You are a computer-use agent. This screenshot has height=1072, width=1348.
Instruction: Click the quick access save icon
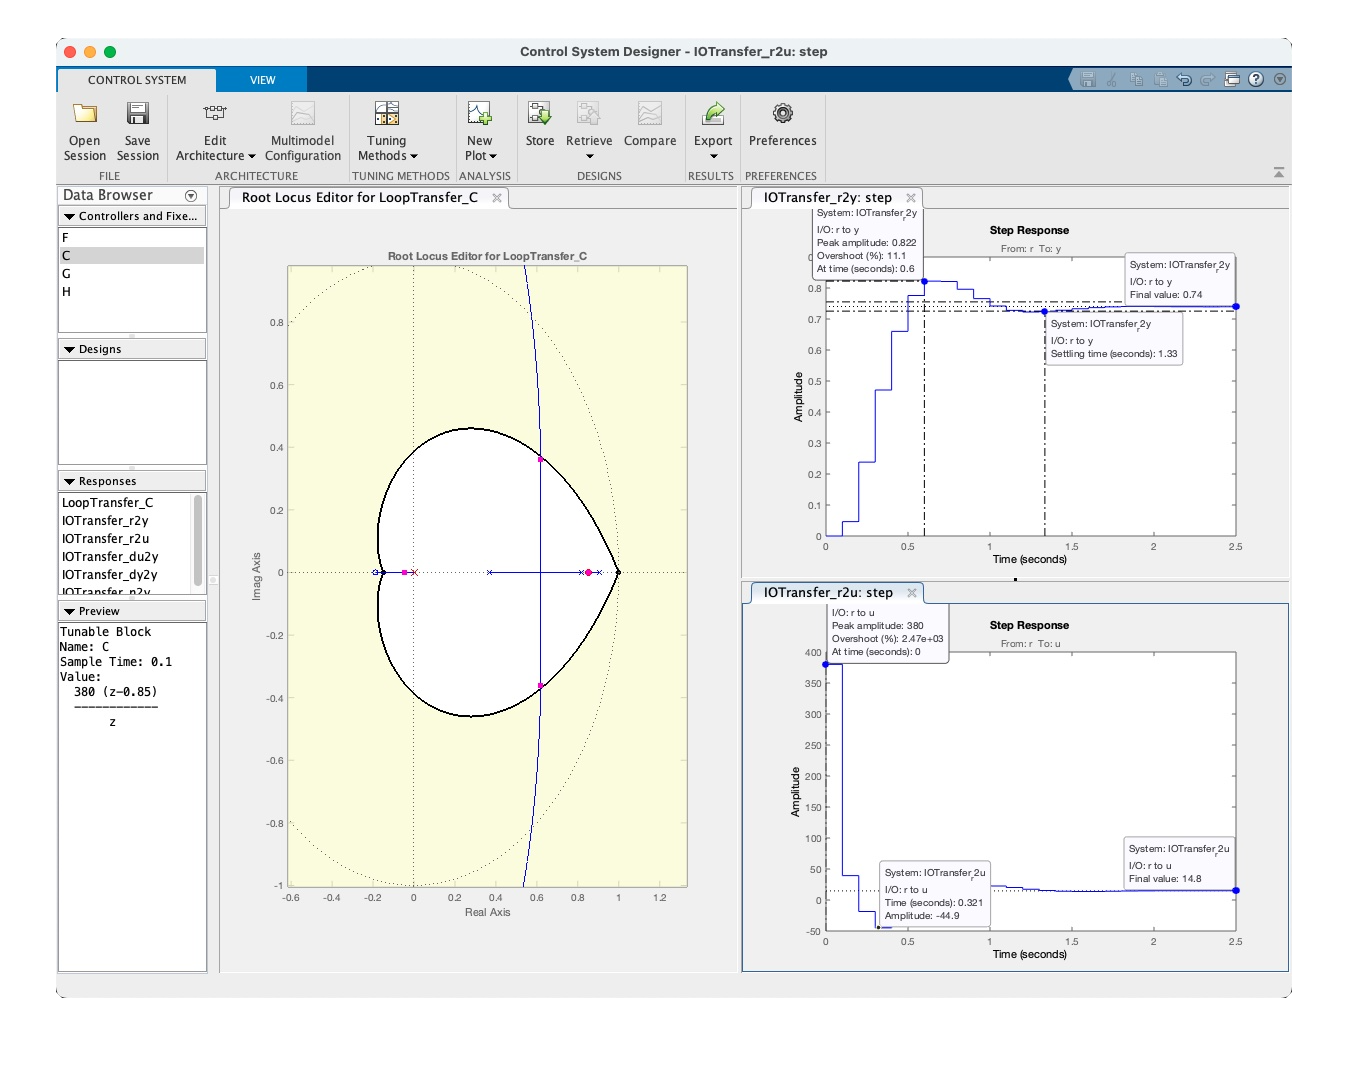click(x=1088, y=79)
